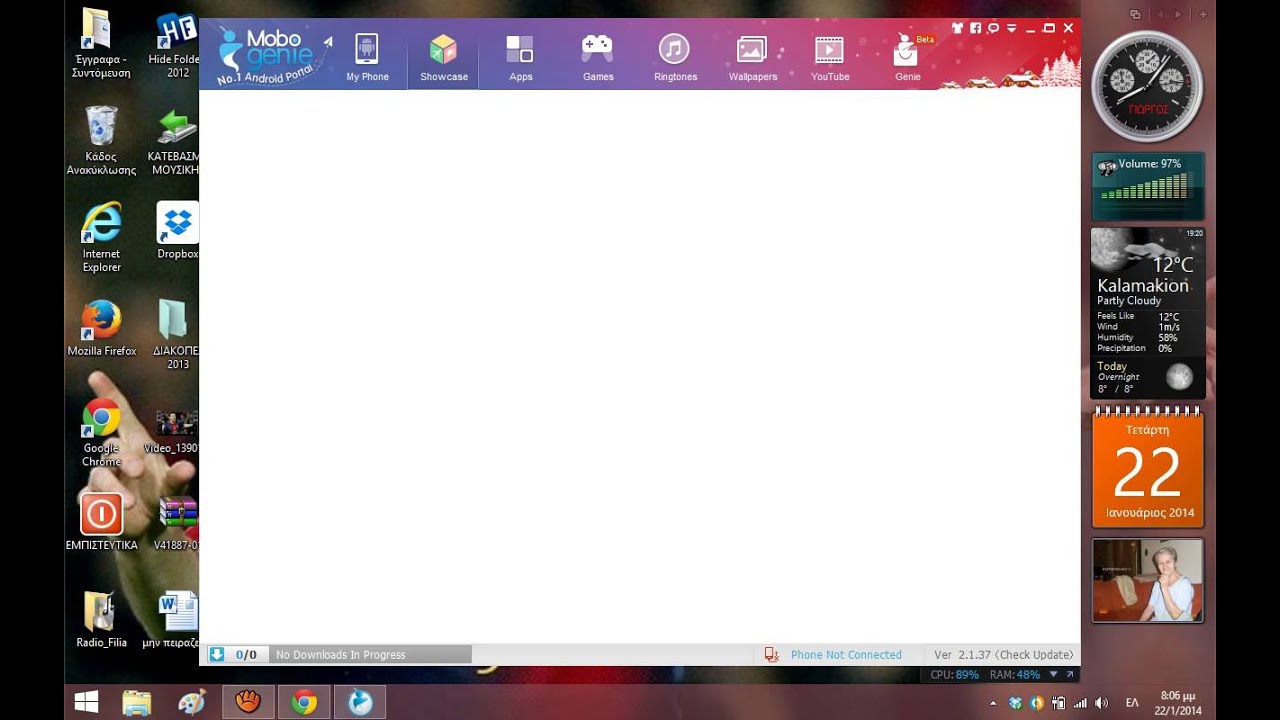
Task: Select the ΕΜΠΙΣΤΕΥΤΙΚΑ power icon
Action: (101, 522)
